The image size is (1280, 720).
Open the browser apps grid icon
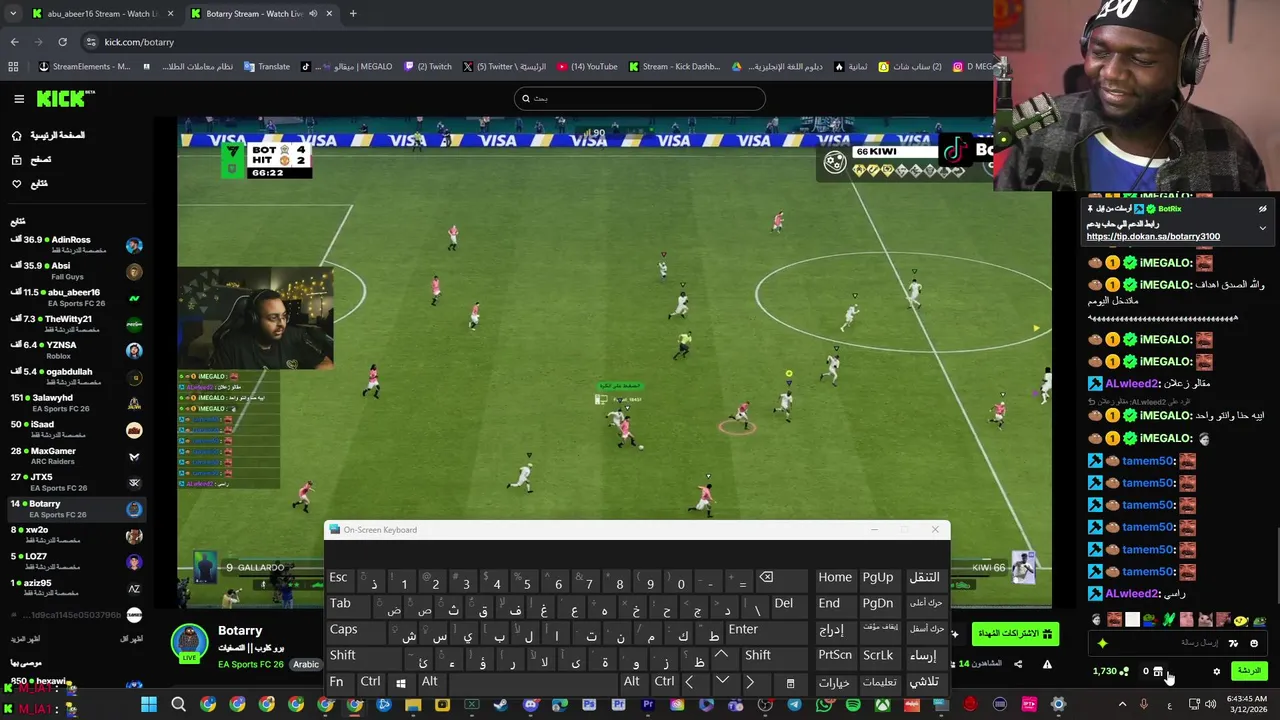13,67
